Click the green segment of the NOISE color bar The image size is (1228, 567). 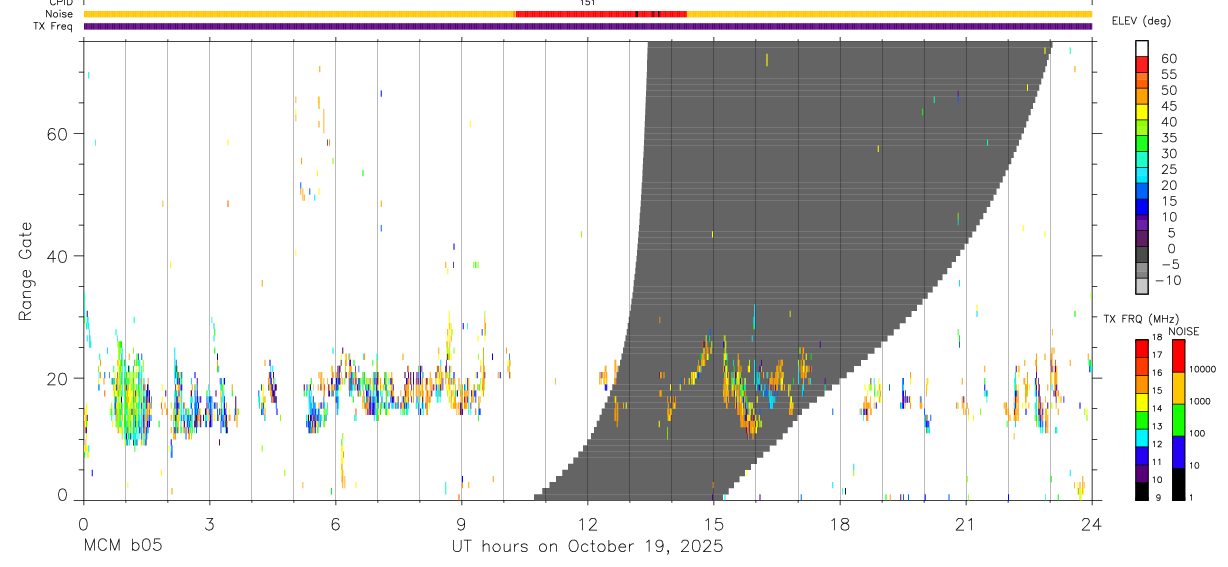[x=1177, y=420]
